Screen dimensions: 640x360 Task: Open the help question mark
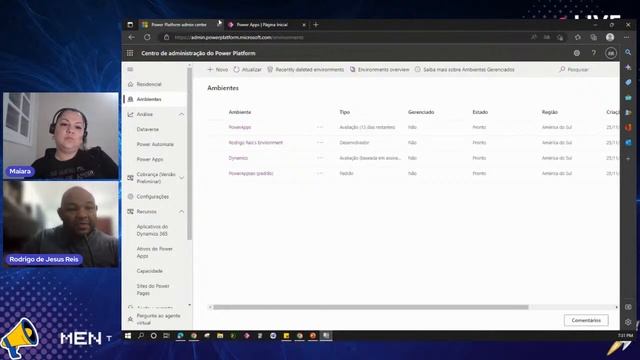(594, 53)
